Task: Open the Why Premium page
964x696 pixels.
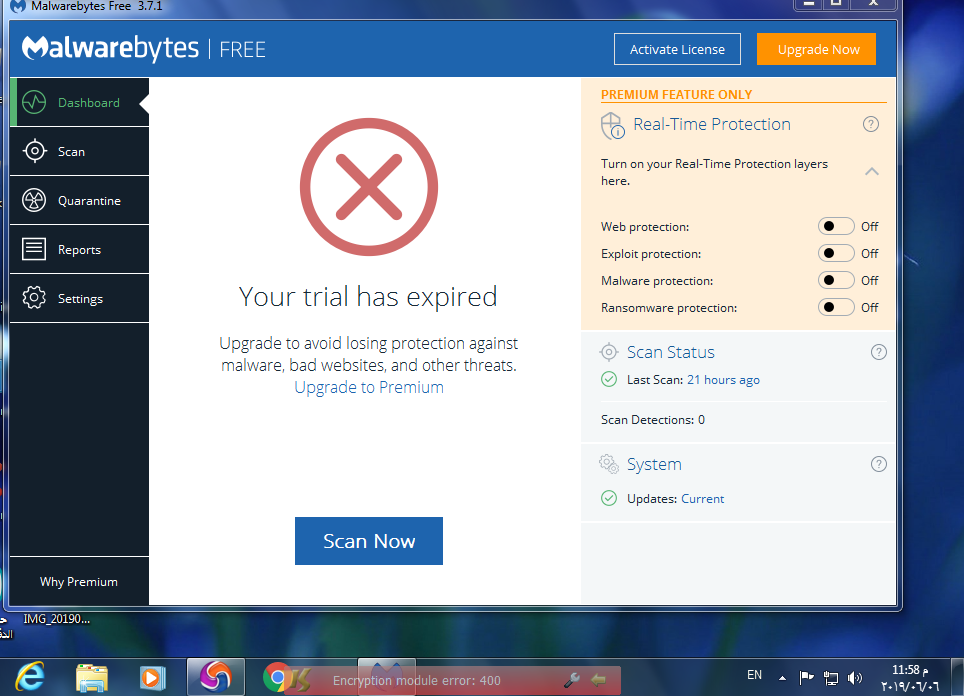Action: point(79,582)
